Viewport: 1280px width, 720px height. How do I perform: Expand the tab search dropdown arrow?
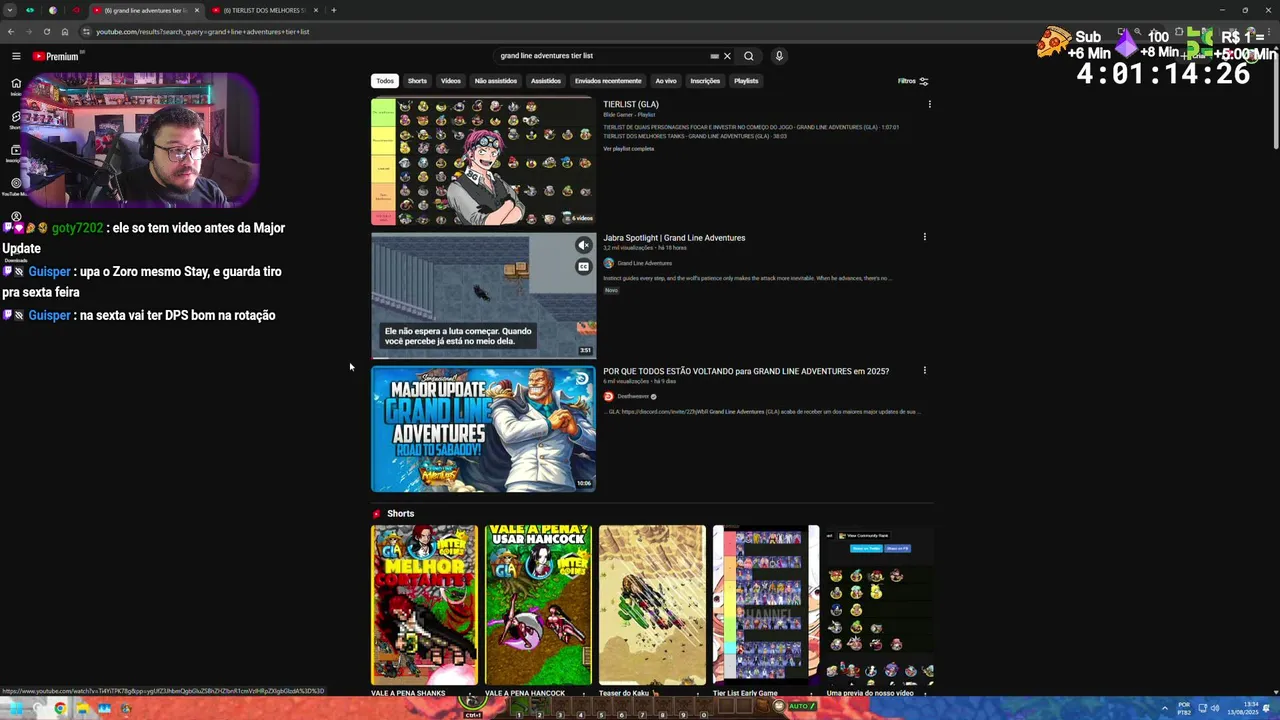(x=10, y=10)
